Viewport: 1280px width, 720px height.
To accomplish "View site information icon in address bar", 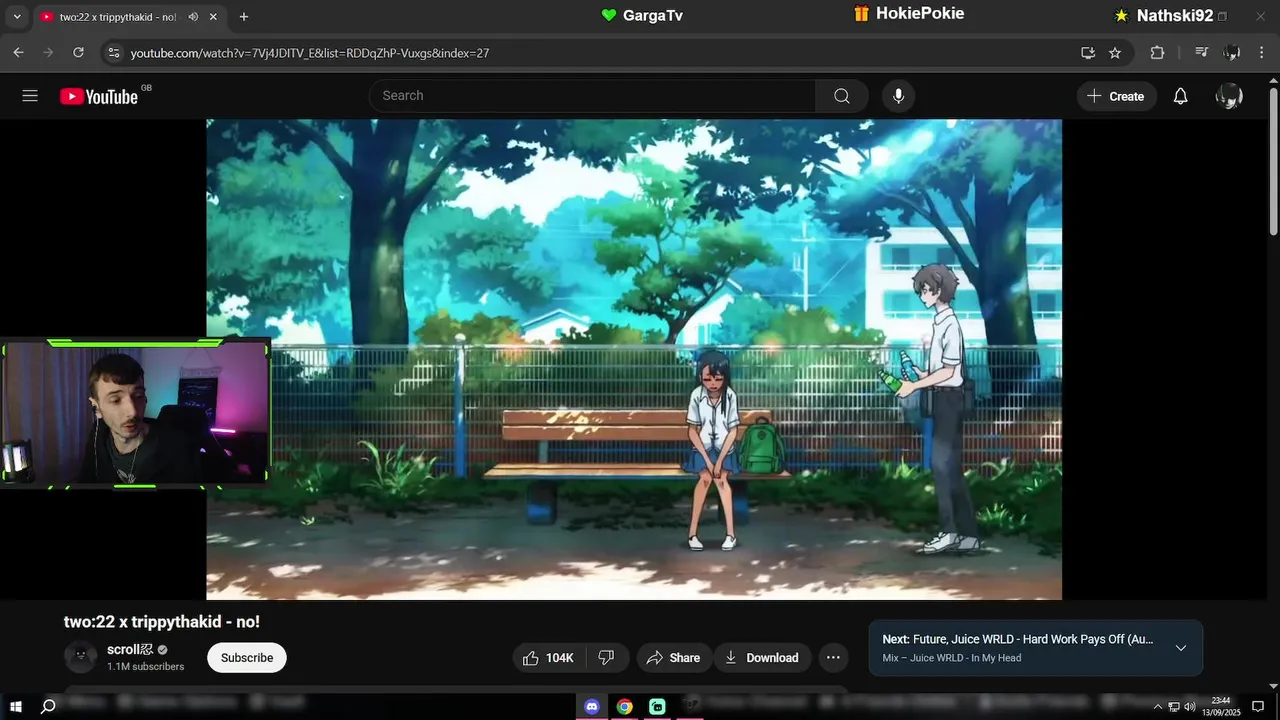I will (114, 53).
